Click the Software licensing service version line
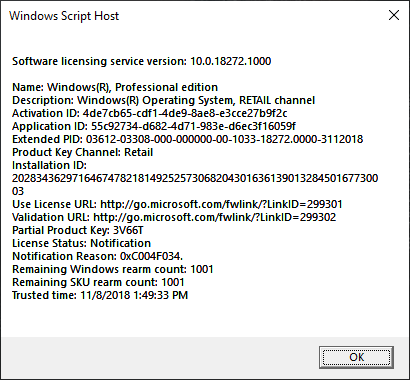Screen dimensions: 410x380 pyautogui.click(x=142, y=61)
